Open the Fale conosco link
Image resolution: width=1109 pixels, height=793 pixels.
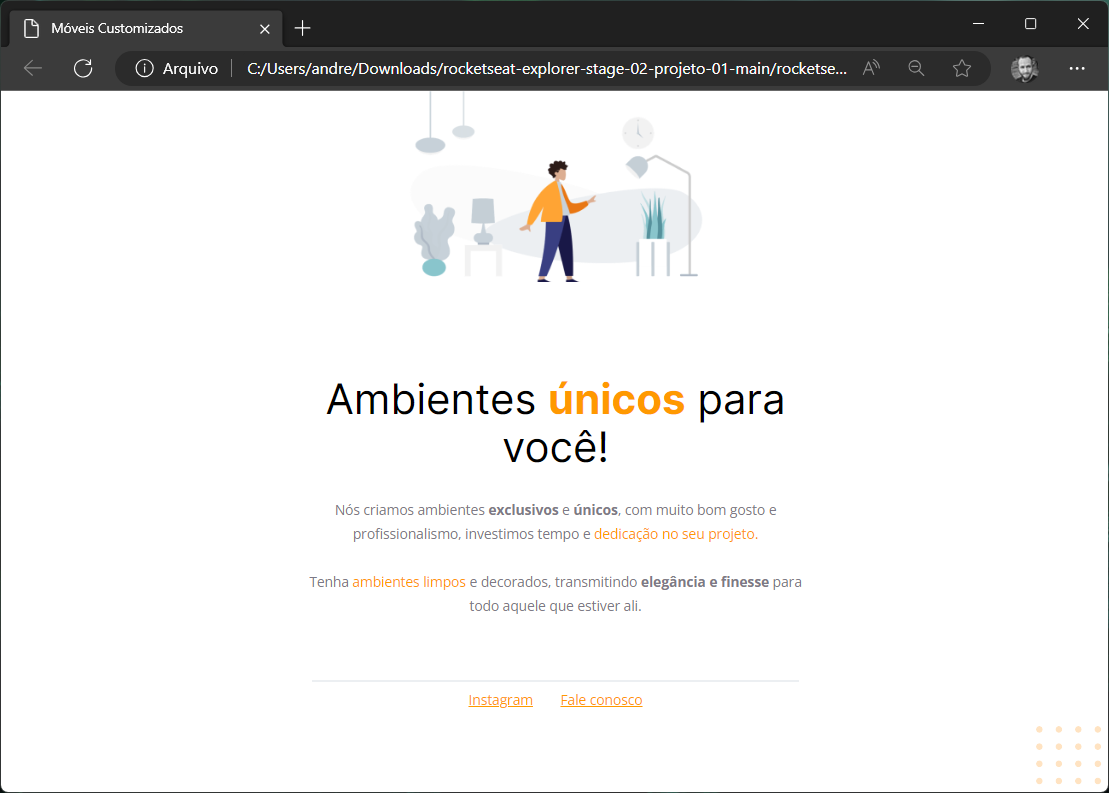601,699
